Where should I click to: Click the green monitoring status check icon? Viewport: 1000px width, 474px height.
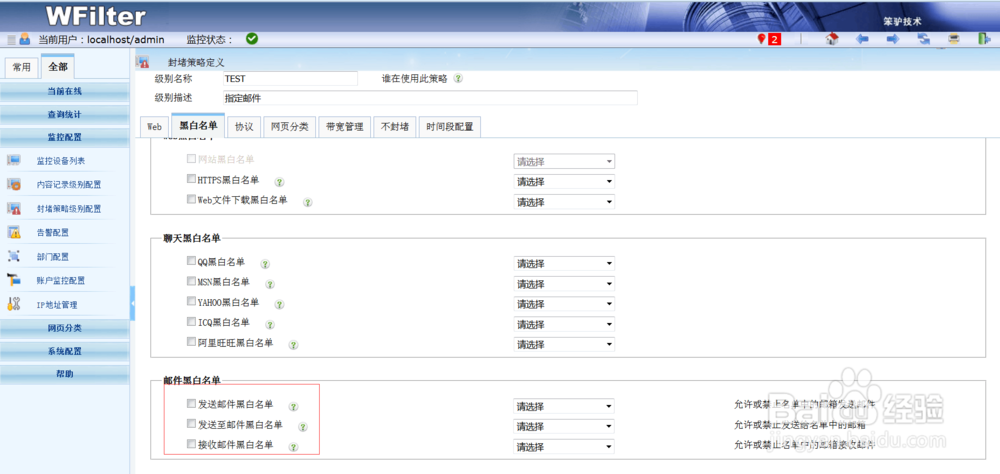tap(252, 39)
